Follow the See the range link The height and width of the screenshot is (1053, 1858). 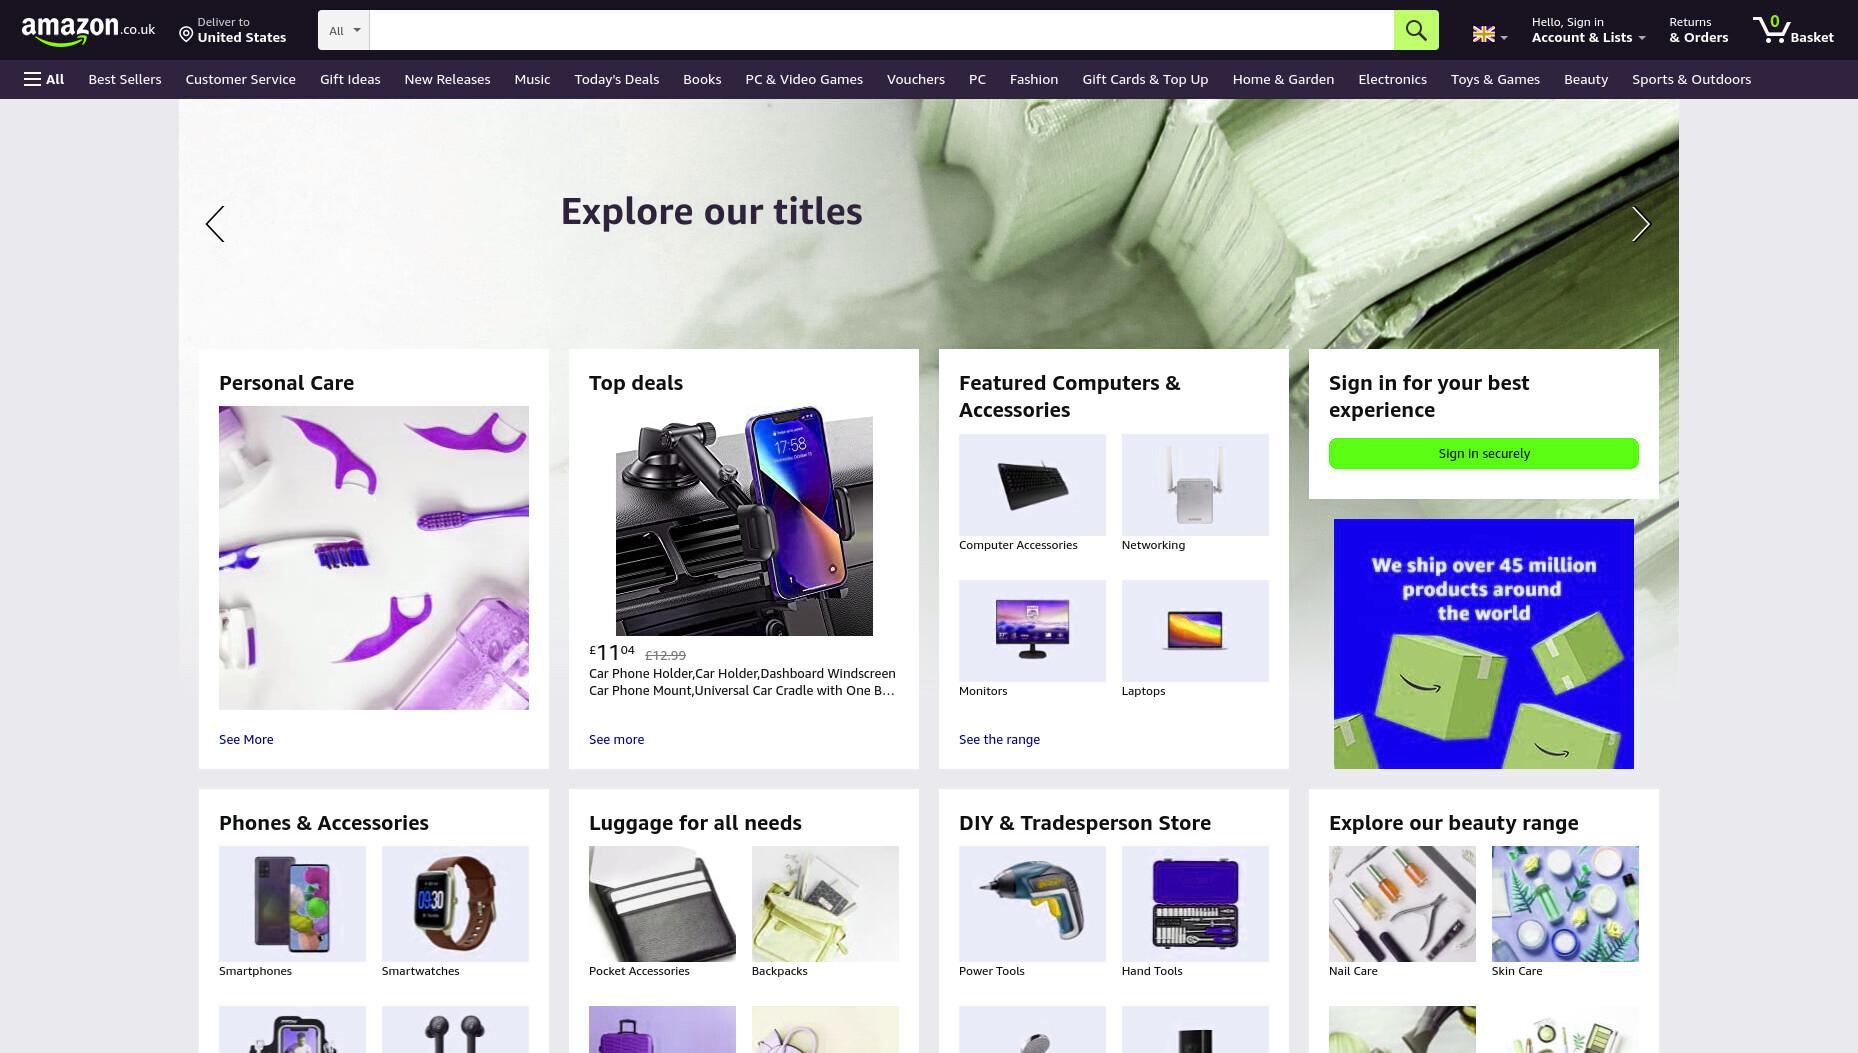[x=999, y=739]
